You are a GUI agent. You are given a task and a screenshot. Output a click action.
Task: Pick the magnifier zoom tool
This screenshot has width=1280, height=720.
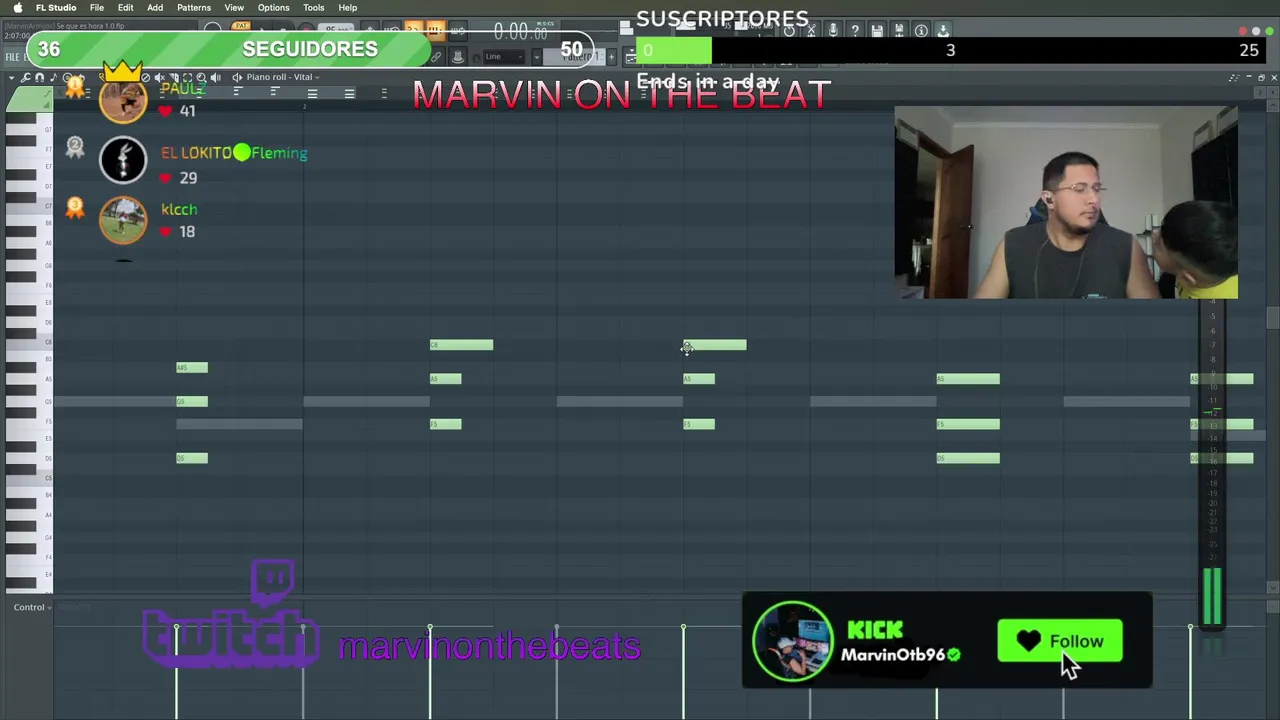pyautogui.click(x=201, y=77)
